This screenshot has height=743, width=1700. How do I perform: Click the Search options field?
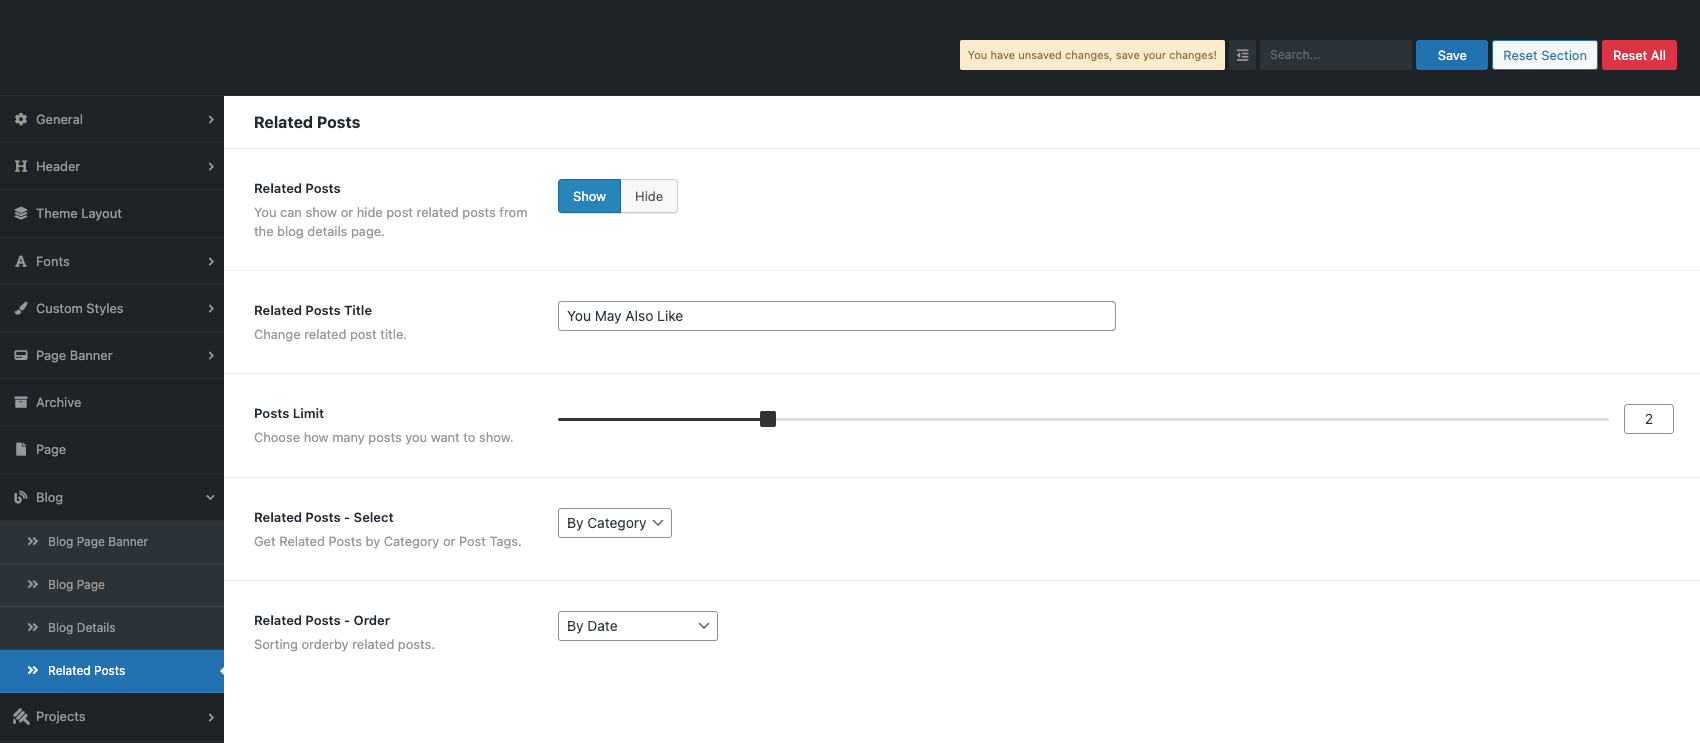[1336, 55]
